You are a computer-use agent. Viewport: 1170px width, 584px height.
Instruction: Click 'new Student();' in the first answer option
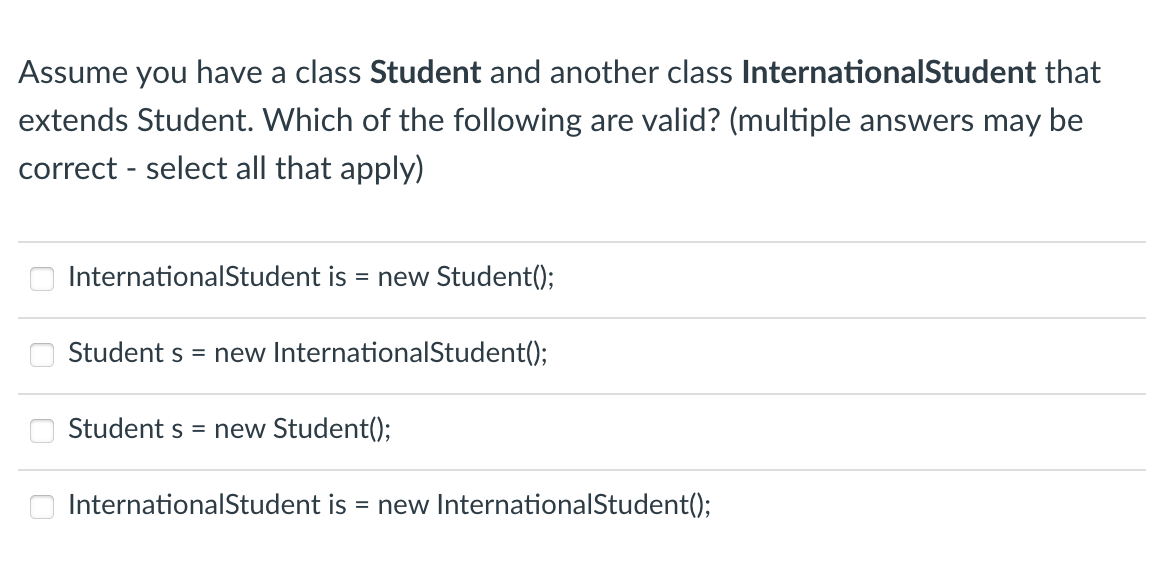point(466,277)
